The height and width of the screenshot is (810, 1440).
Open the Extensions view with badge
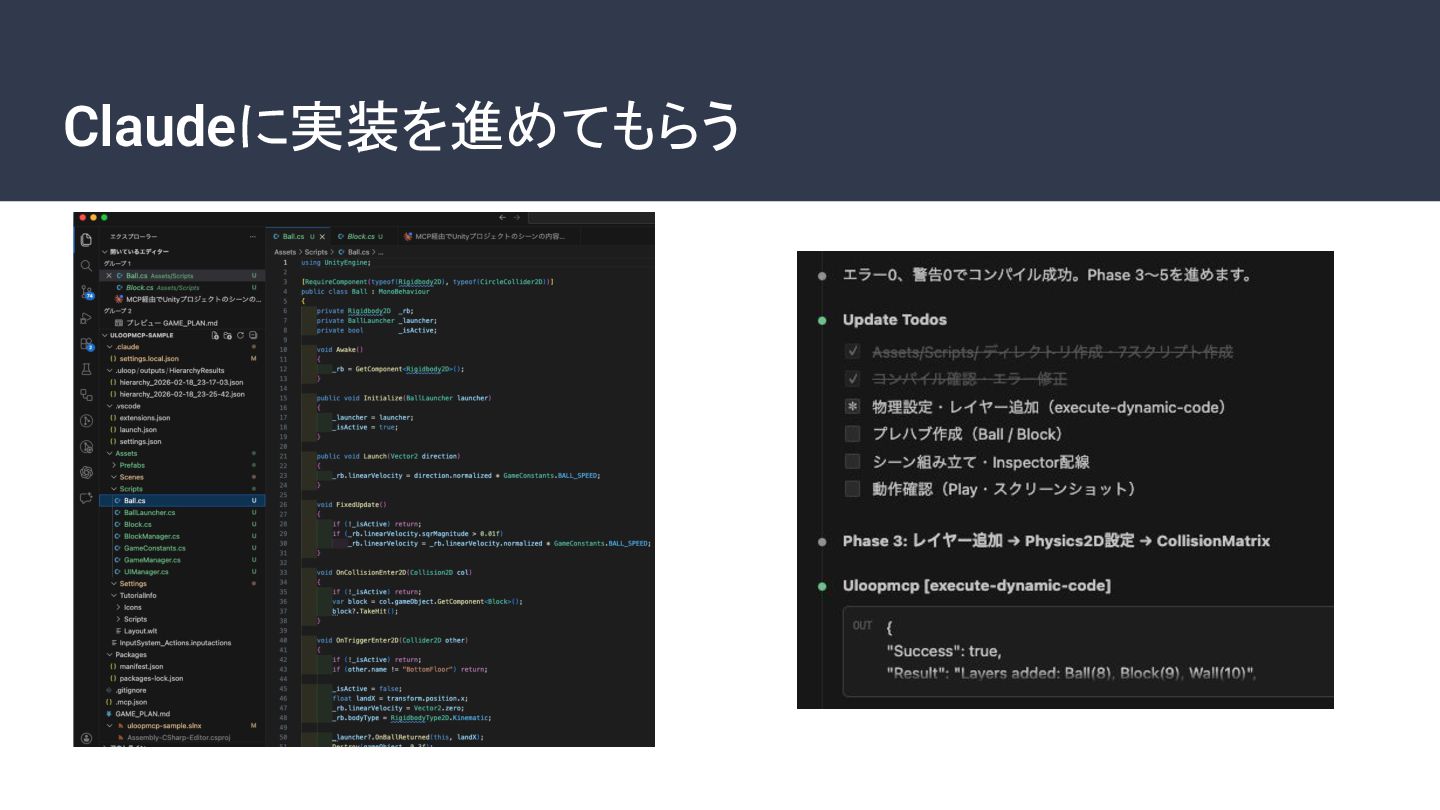(x=86, y=343)
